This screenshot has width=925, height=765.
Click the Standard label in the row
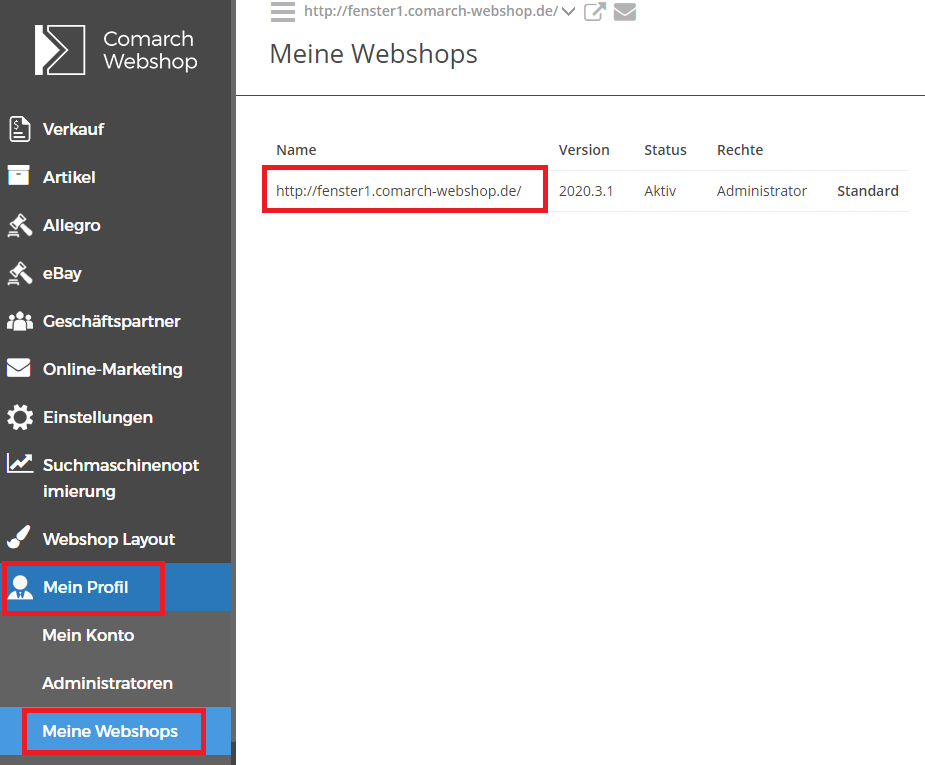(x=868, y=191)
